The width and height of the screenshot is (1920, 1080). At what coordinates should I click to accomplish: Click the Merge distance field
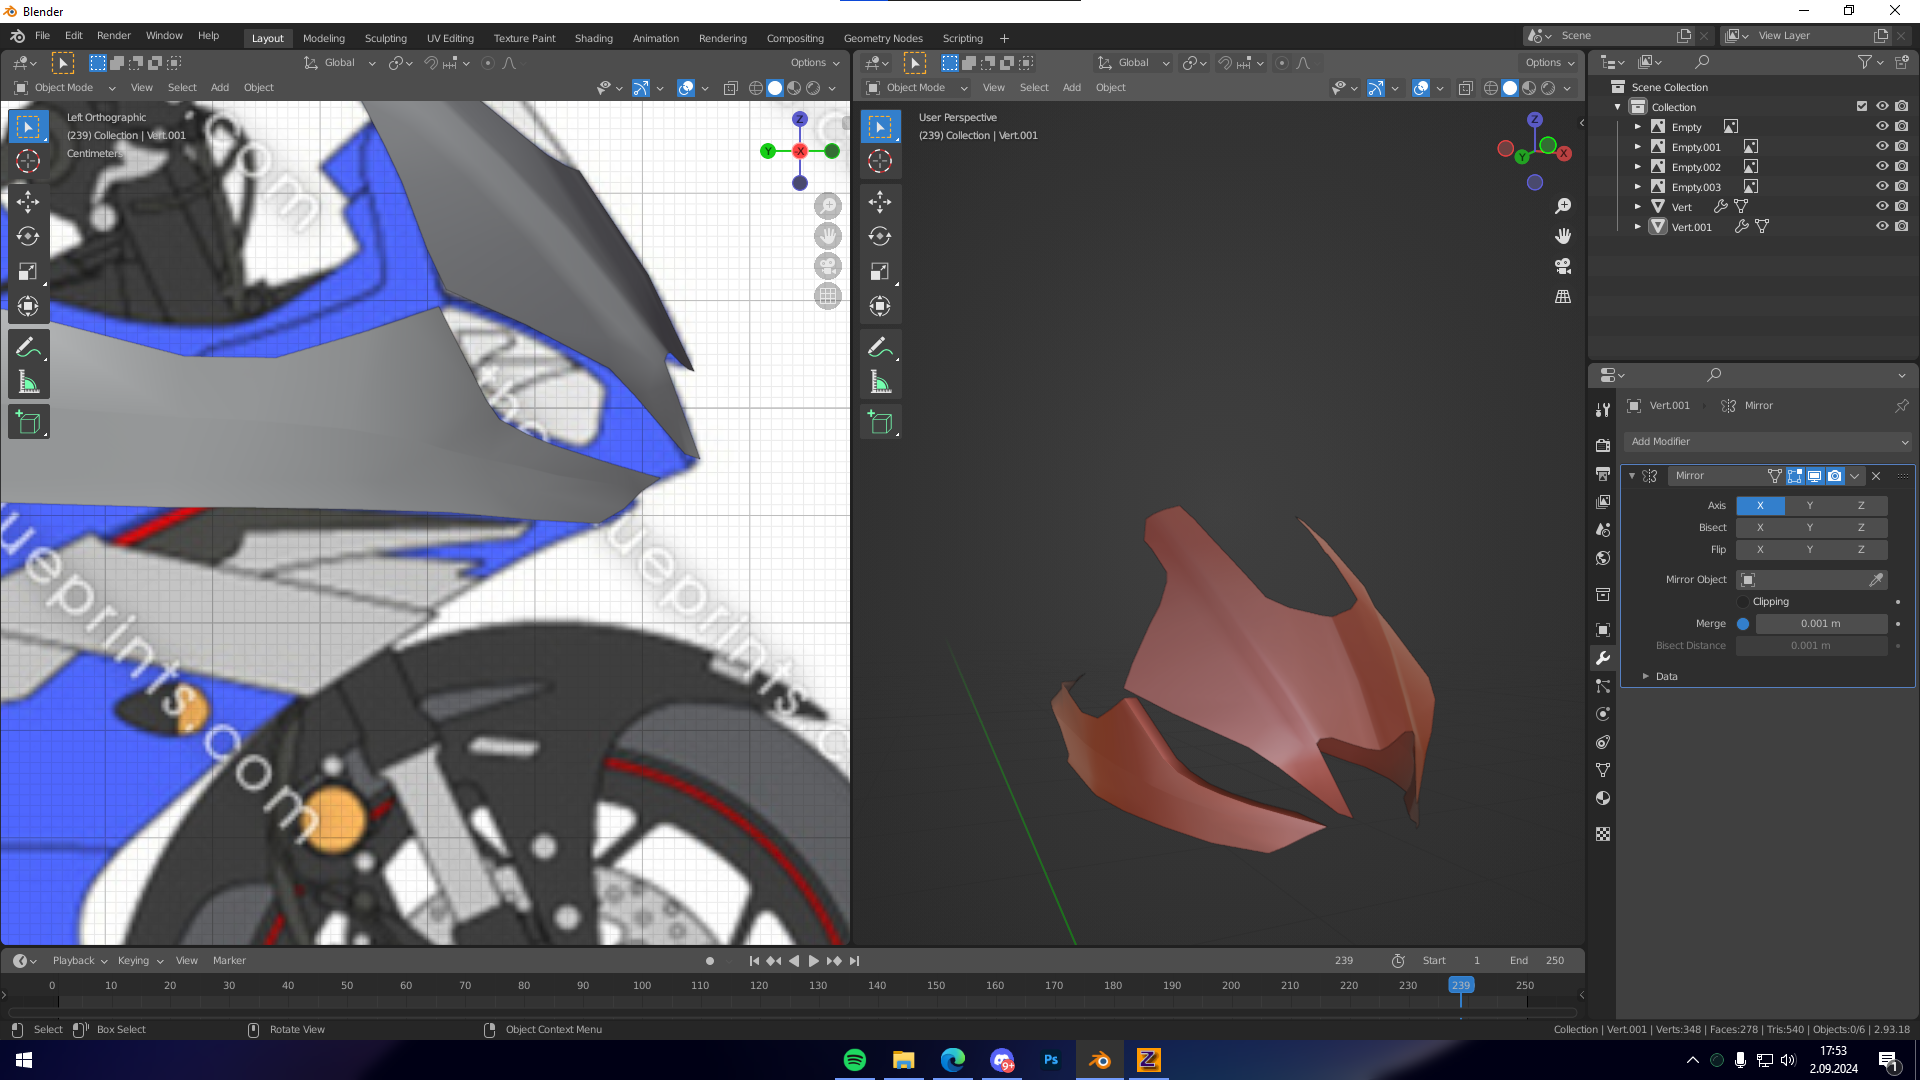[x=1820, y=624]
